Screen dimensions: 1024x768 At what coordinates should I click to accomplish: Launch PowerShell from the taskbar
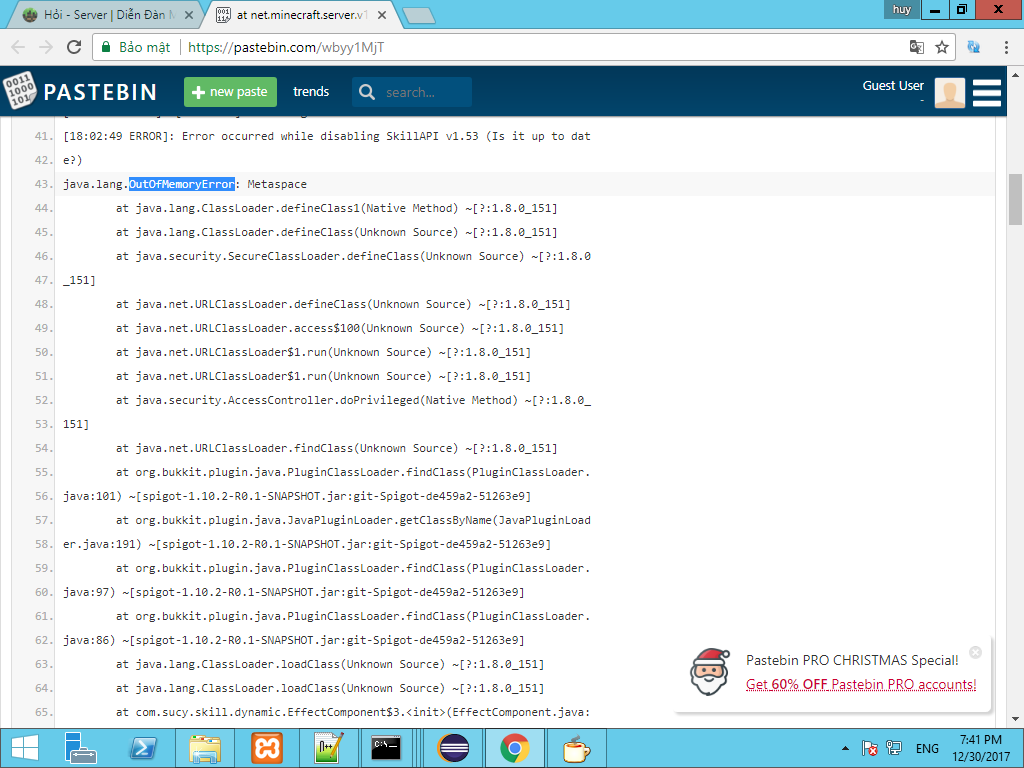[x=142, y=748]
